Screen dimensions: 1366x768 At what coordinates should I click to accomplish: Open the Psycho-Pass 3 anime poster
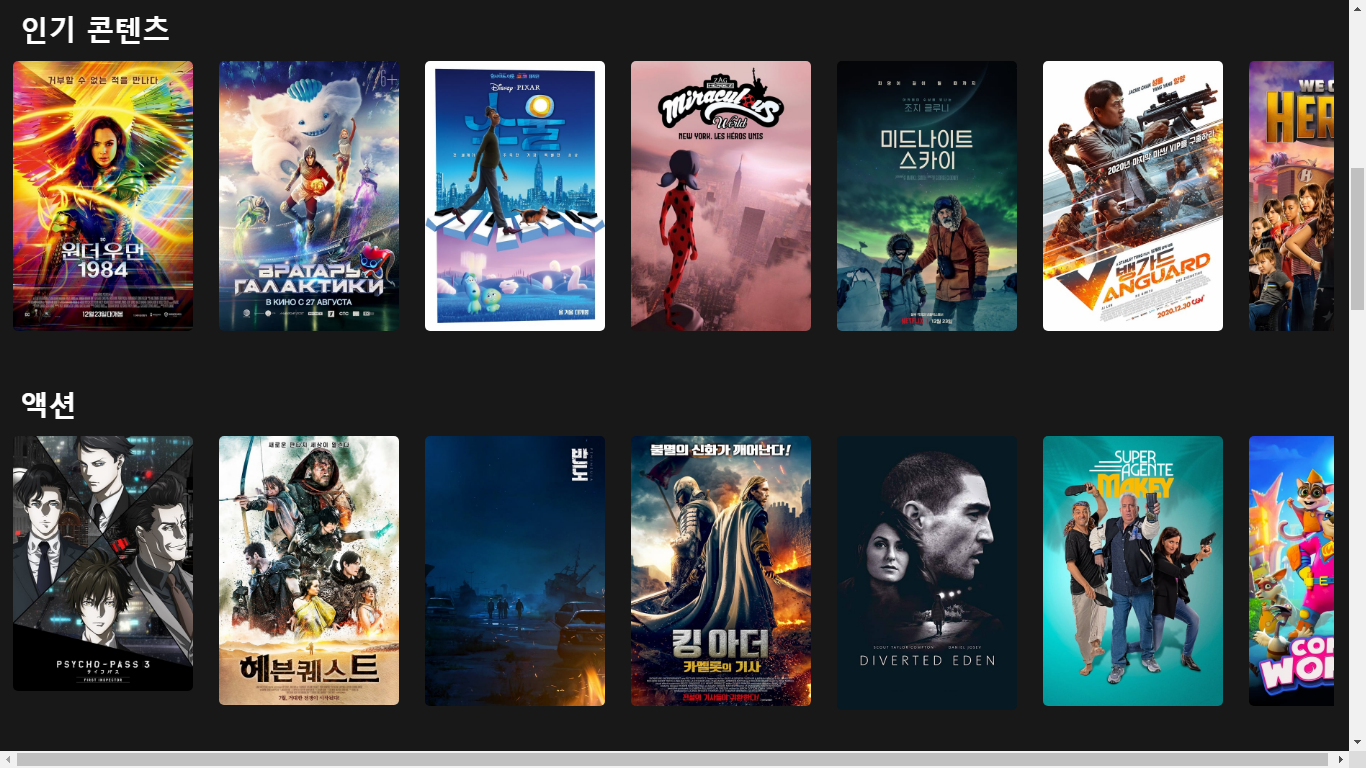103,563
